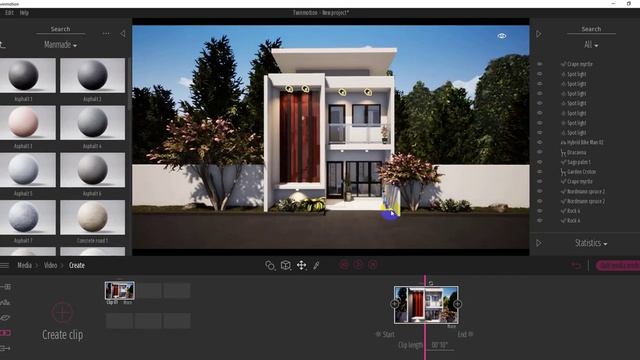Click the eye icon in viewport corner
640x360 pixels.
tap(502, 36)
